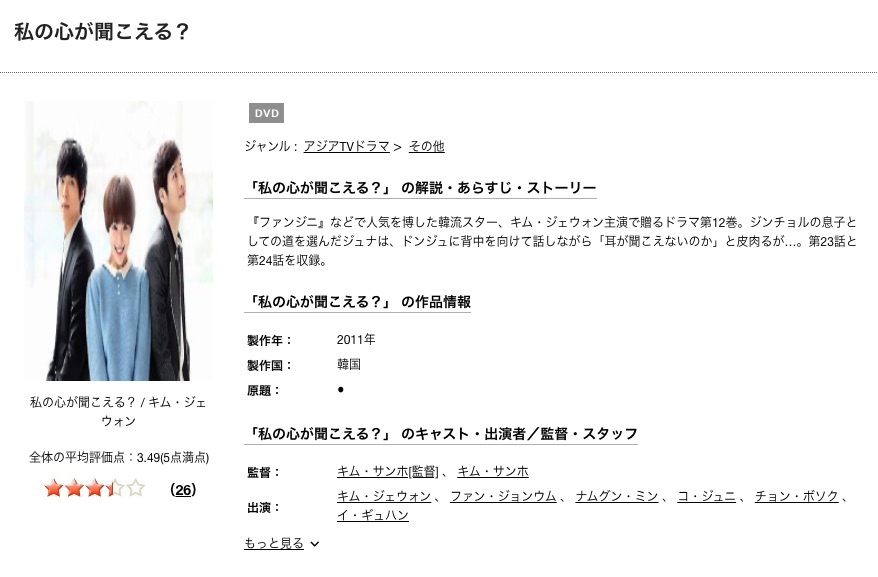This screenshot has width=878, height=577.
Task: Open the 26 reviews count link
Action: tap(183, 490)
